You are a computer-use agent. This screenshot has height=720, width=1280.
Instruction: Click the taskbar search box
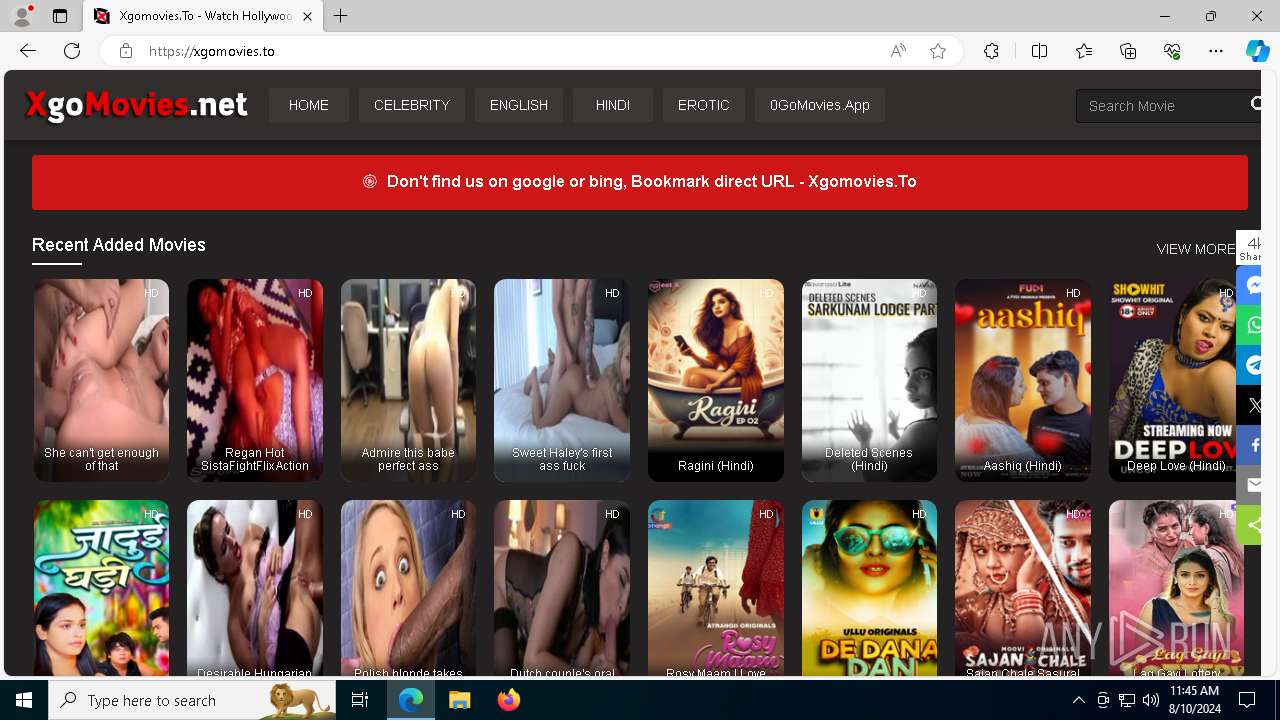click(194, 700)
